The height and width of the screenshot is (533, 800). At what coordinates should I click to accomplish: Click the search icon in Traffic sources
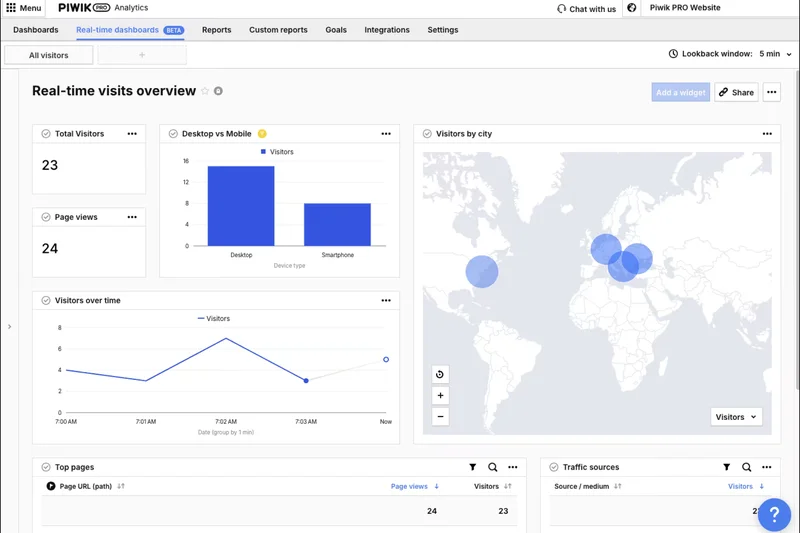(747, 467)
